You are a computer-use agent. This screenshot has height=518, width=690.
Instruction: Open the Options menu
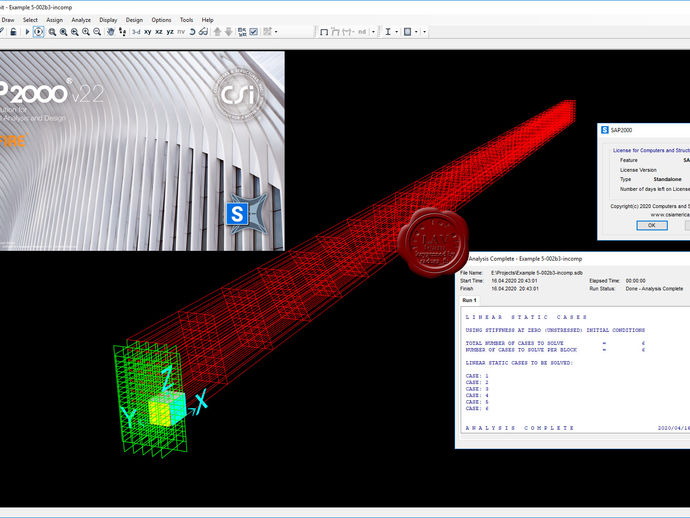click(161, 20)
